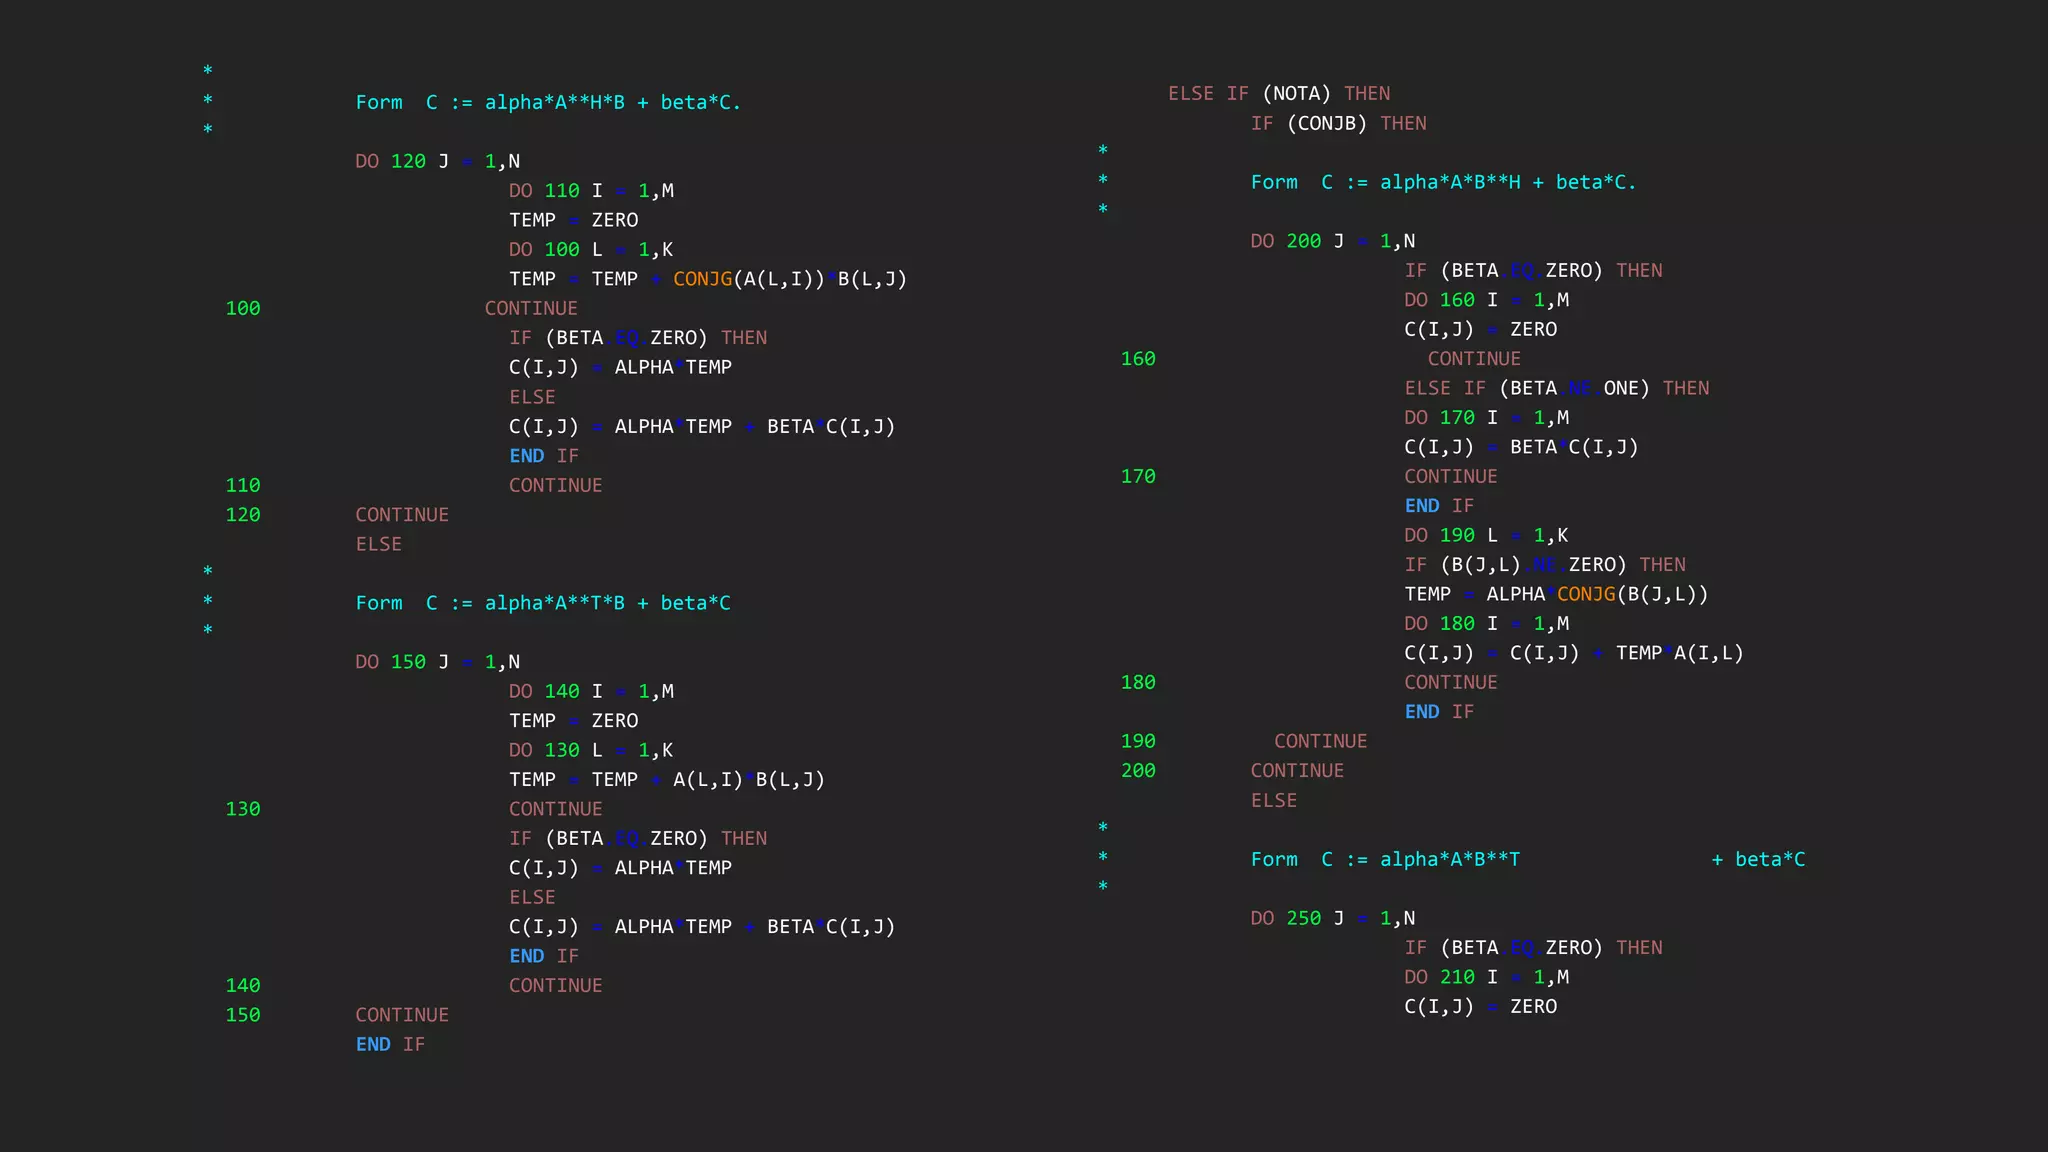Click the 'DO 200 J = 1,N' loop line
This screenshot has height=1152, width=2048.
pos(1332,241)
